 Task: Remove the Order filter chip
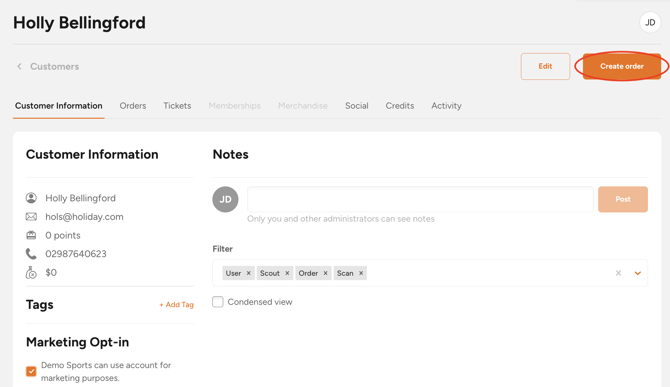click(x=325, y=273)
